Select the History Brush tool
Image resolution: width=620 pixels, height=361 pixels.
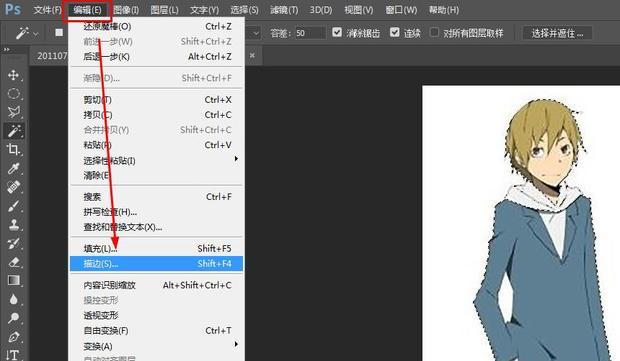pyautogui.click(x=14, y=243)
